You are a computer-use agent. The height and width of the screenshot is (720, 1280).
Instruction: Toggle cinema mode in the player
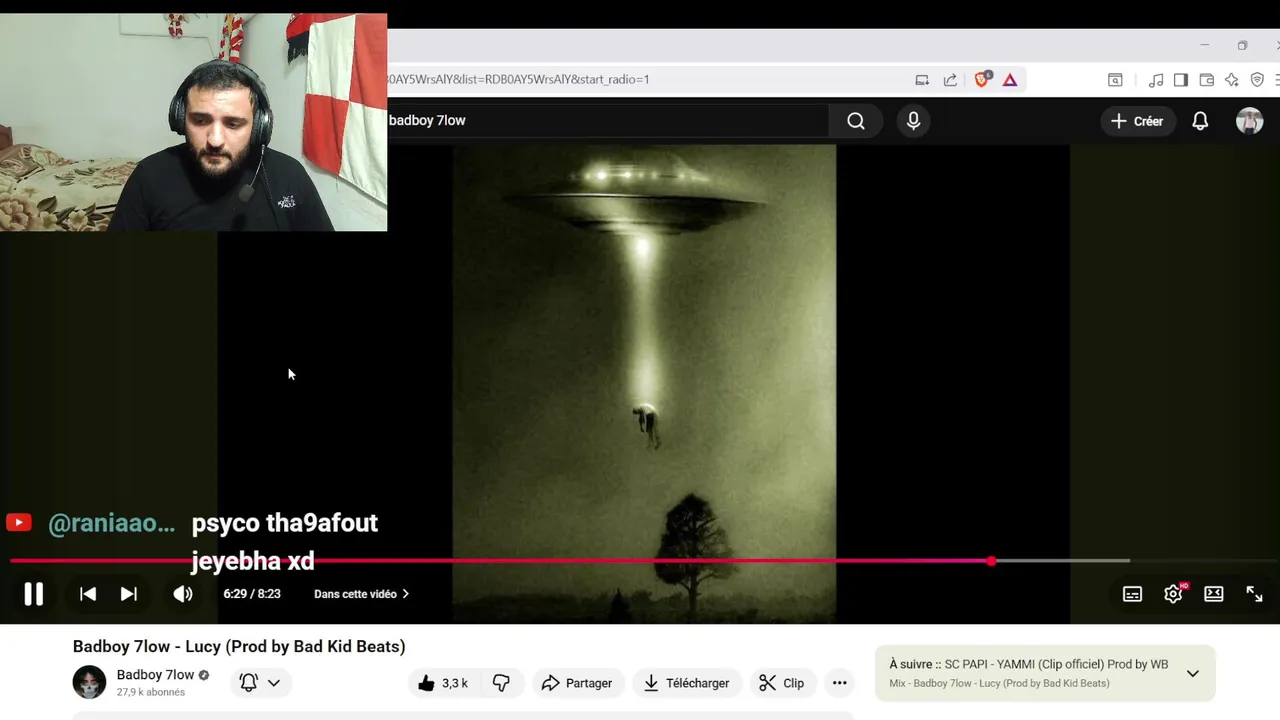point(1214,594)
